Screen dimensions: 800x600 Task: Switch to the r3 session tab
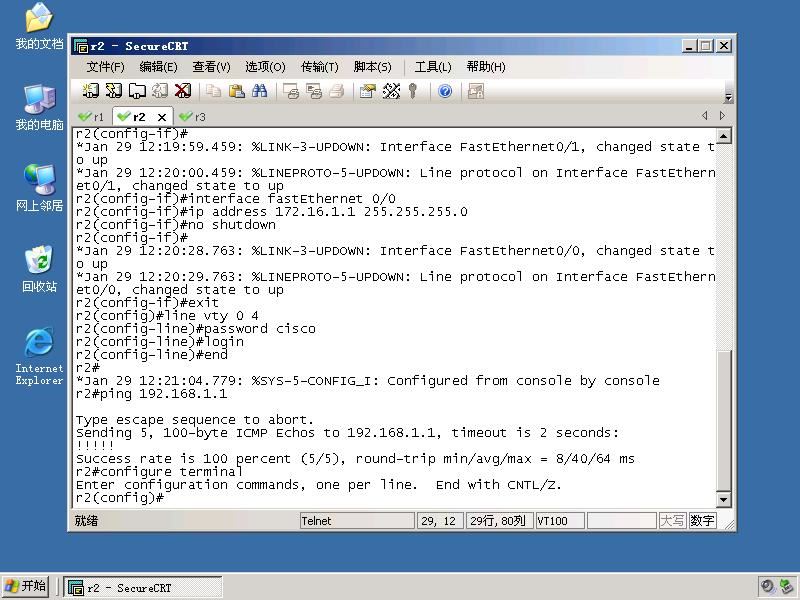[x=193, y=117]
